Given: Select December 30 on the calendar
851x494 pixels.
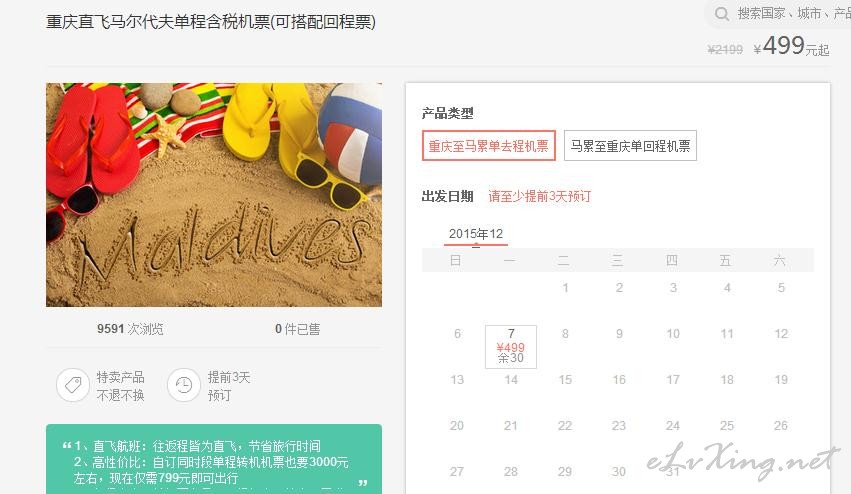Looking at the screenshot, I should [x=619, y=472].
